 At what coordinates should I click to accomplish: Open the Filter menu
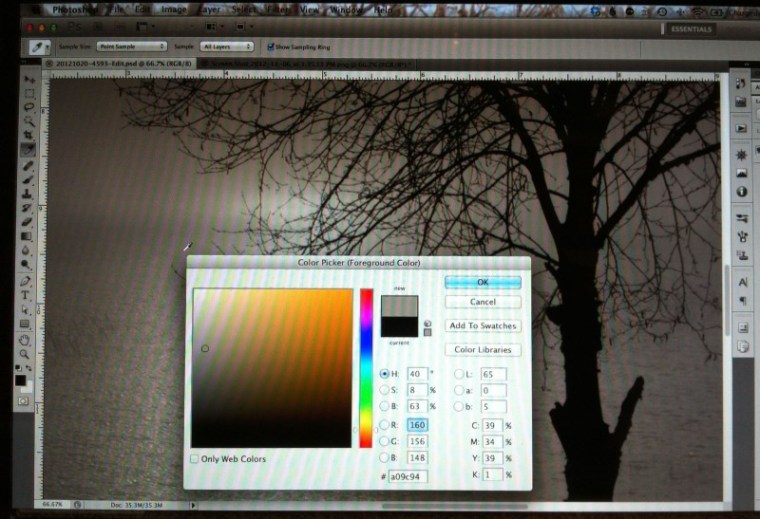coord(279,9)
